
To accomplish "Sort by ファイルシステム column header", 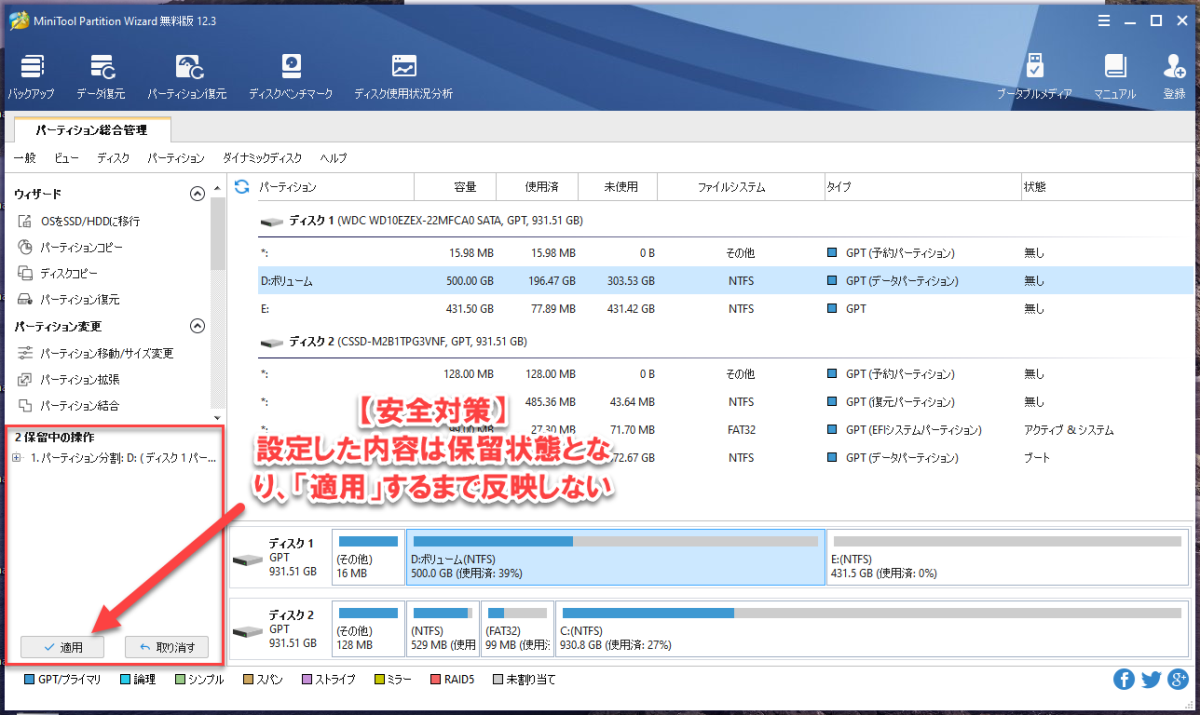I will click(740, 187).
